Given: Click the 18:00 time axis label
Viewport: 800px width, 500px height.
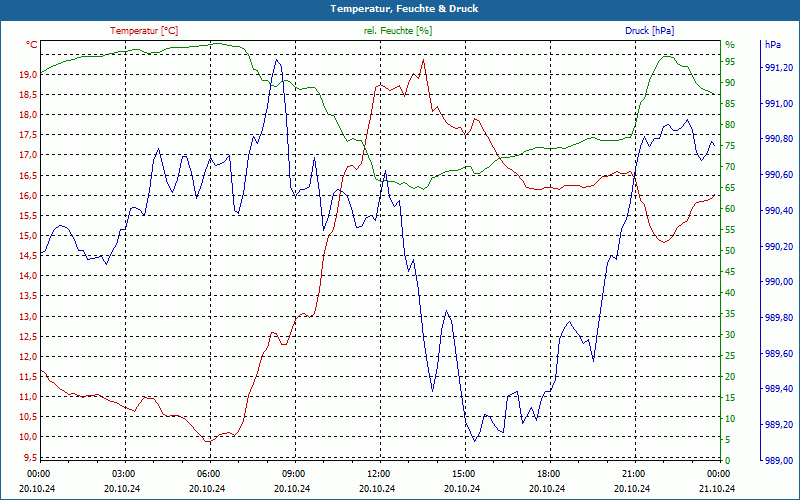Looking at the screenshot, I should tap(548, 474).
